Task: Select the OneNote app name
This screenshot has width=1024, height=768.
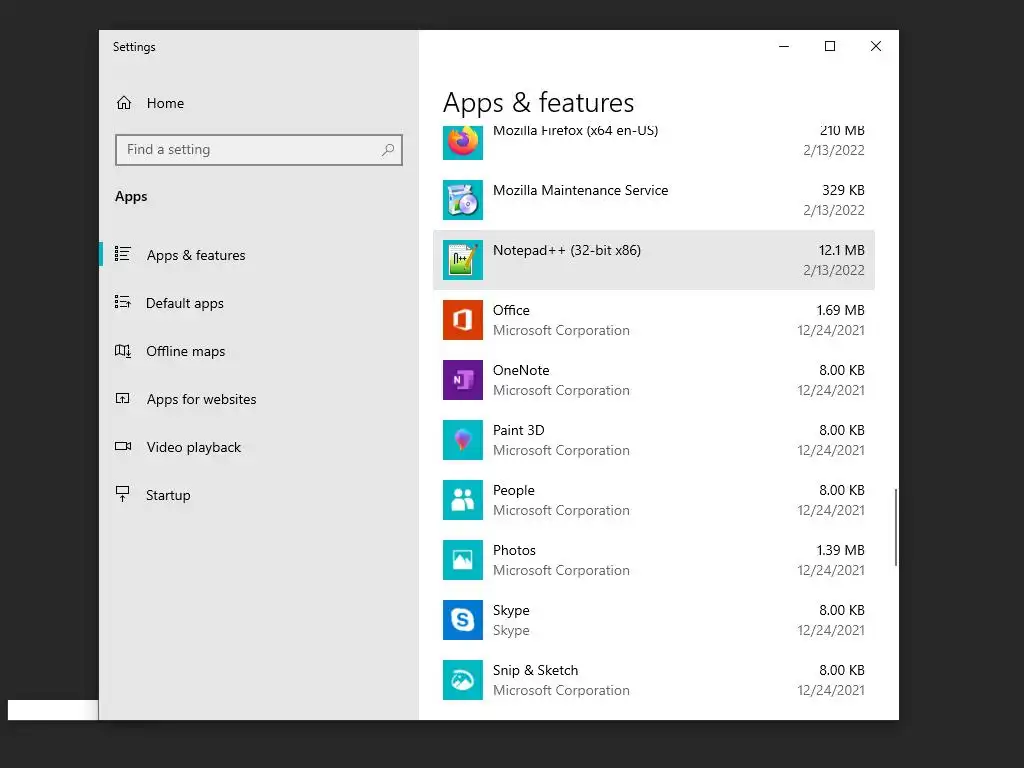Action: (x=521, y=370)
